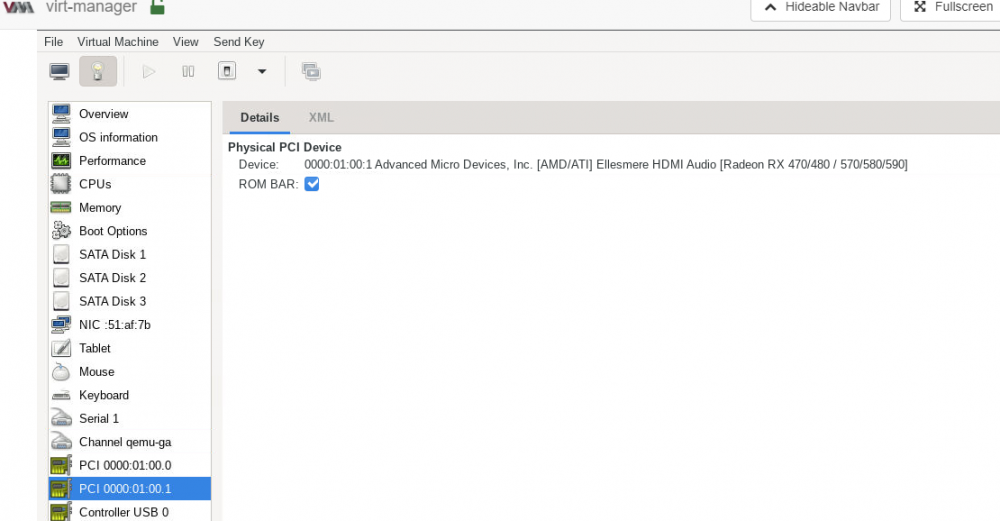This screenshot has height=521, width=1000.
Task: Switch to the Details tab
Action: pyautogui.click(x=260, y=118)
